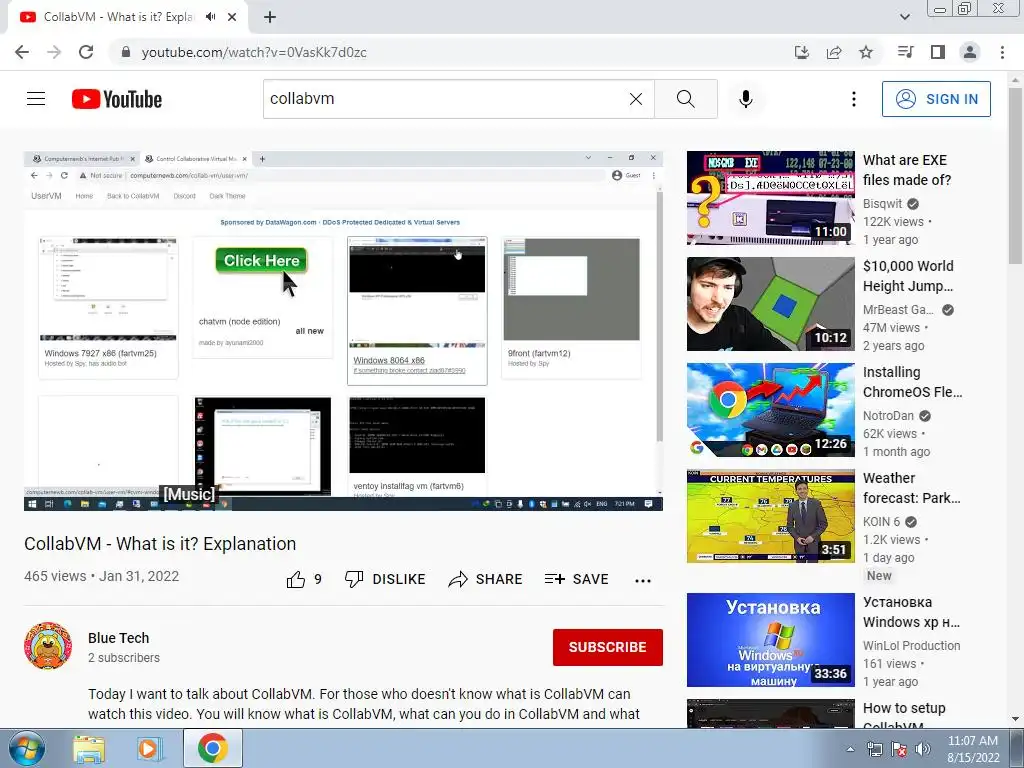Image resolution: width=1024 pixels, height=768 pixels.
Task: Open 'What are EXE files made of?' thumbnail
Action: pyautogui.click(x=771, y=198)
